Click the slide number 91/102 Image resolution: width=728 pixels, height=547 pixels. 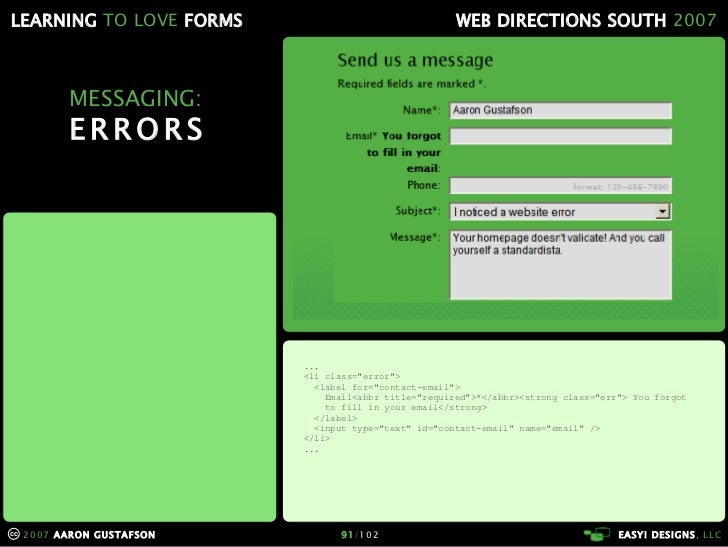point(360,534)
